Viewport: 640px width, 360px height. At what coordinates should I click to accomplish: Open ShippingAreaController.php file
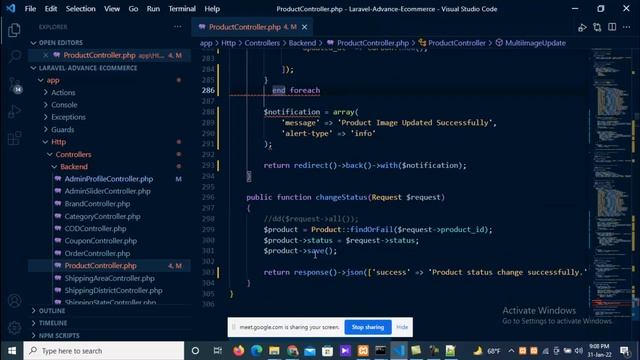[x=109, y=278]
